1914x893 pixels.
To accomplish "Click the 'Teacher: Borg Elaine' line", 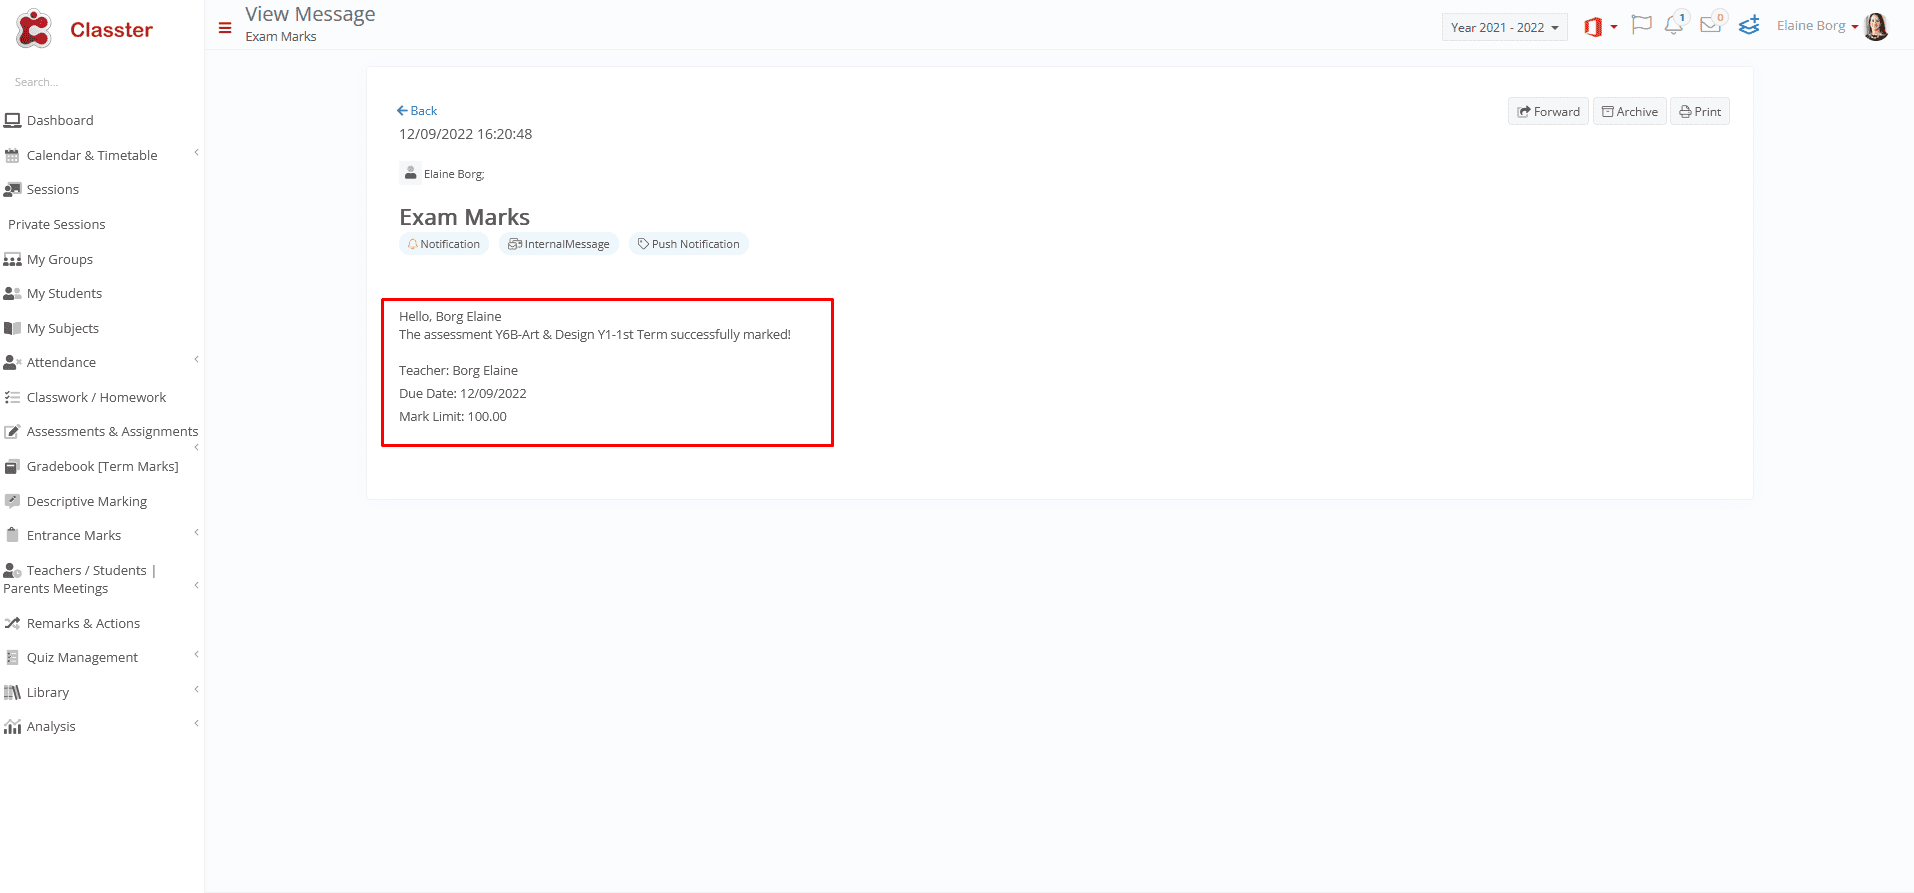I will tap(458, 371).
